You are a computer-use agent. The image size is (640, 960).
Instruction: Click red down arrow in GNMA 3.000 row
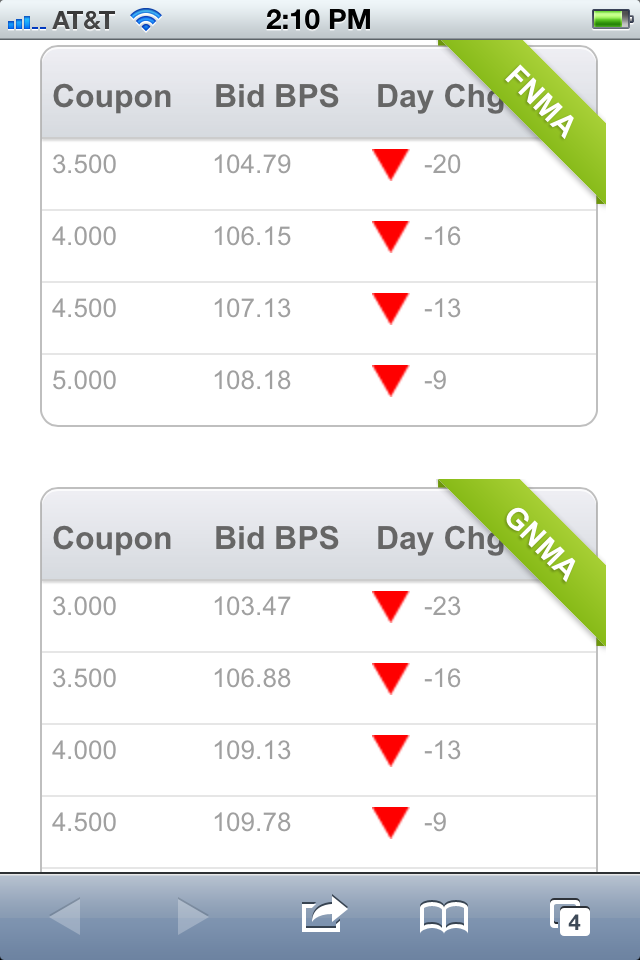tap(390, 606)
